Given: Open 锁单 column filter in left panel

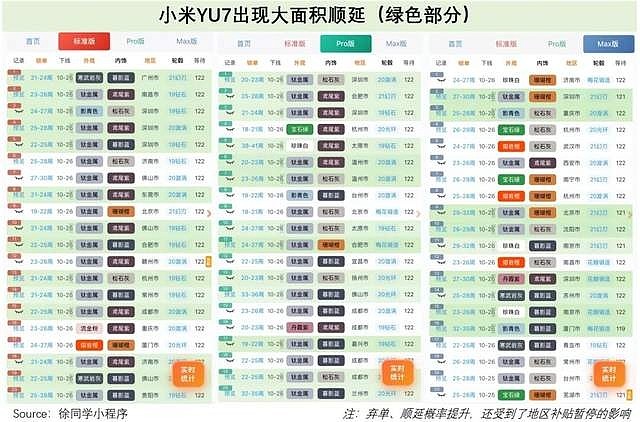Looking at the screenshot, I should pos(41,60).
